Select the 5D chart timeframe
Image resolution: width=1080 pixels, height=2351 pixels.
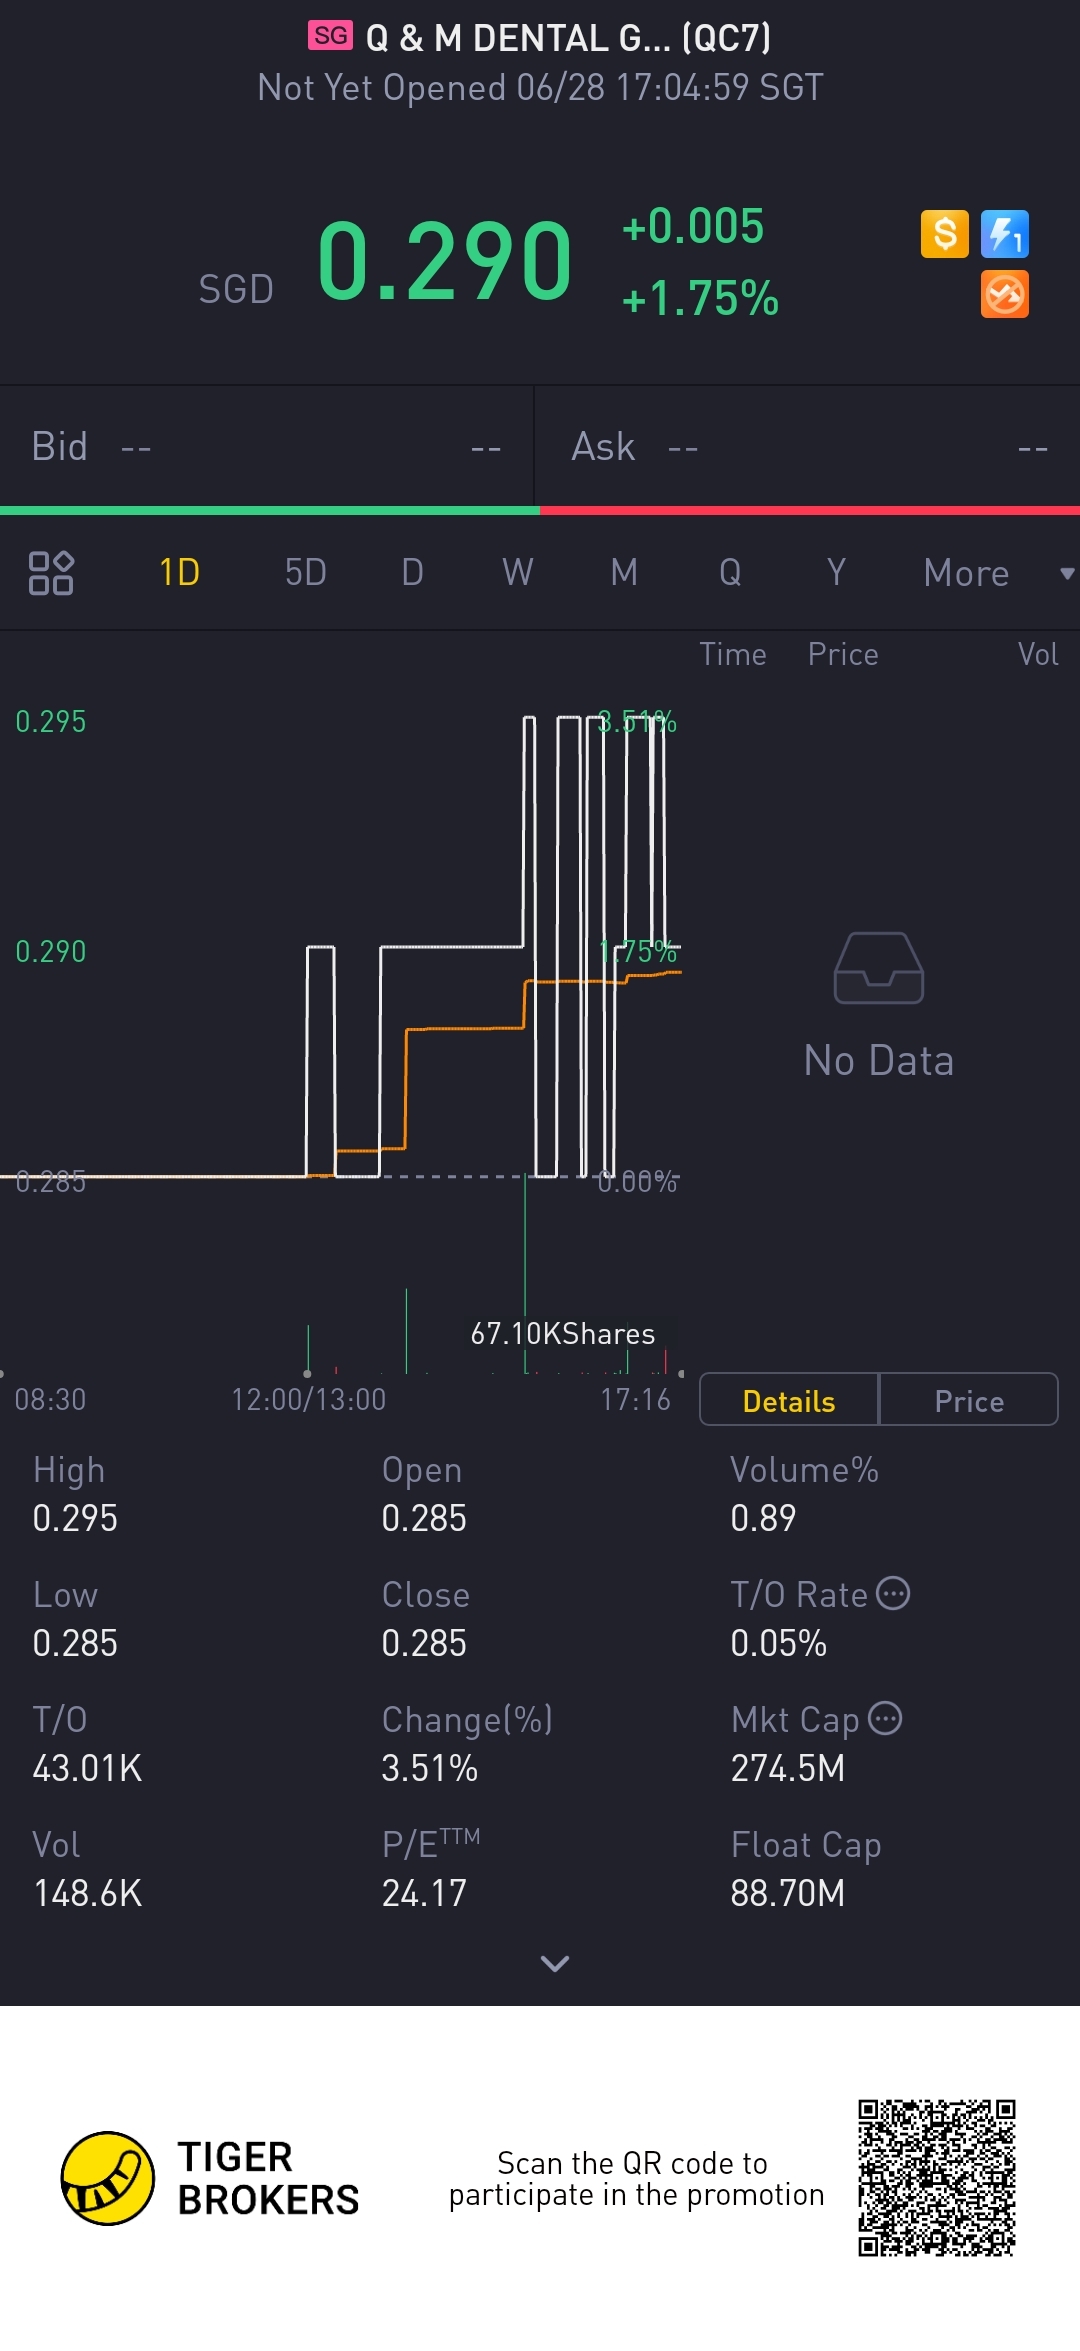click(305, 573)
